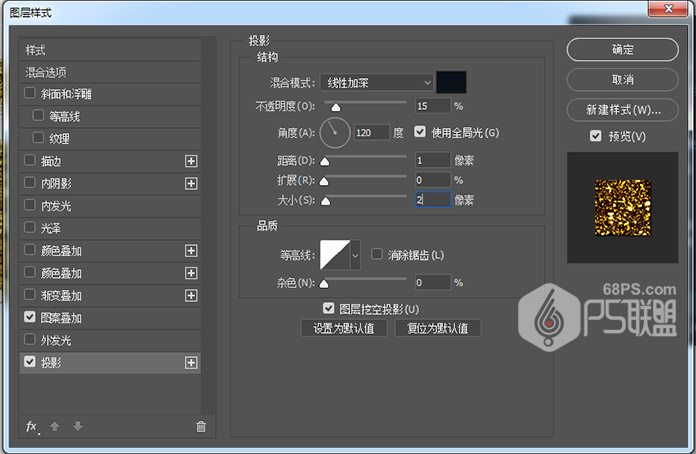Open 混合模式 dropdown showing 线性加深
This screenshot has width=696, height=454.
click(x=376, y=83)
